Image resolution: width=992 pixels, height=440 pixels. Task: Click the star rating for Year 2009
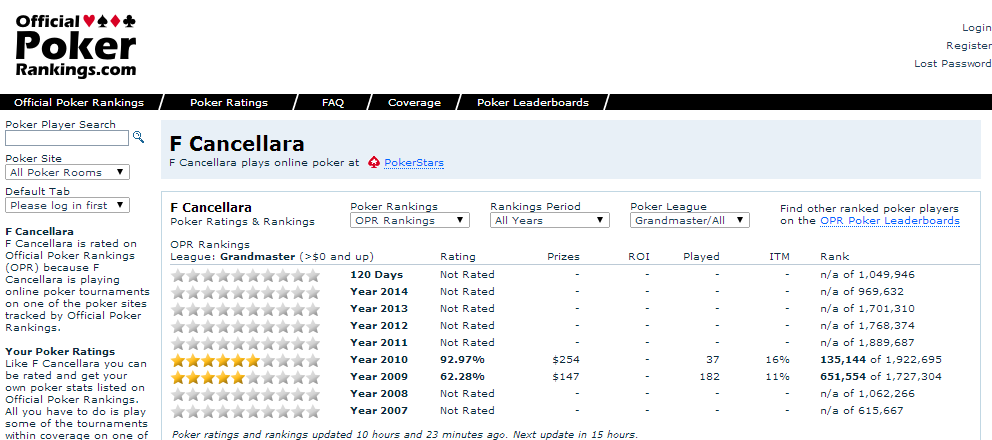[246, 377]
